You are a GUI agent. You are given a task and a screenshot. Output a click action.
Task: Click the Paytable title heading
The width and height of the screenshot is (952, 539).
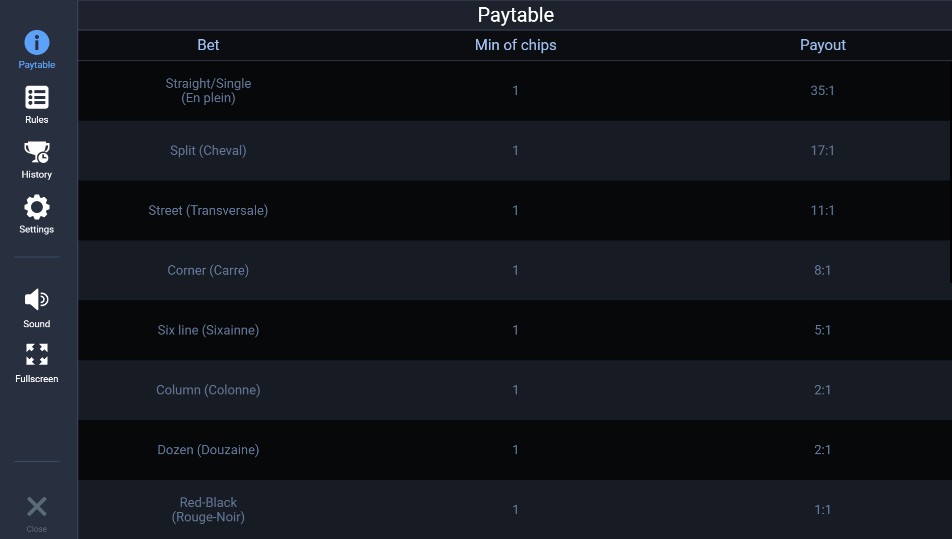515,15
